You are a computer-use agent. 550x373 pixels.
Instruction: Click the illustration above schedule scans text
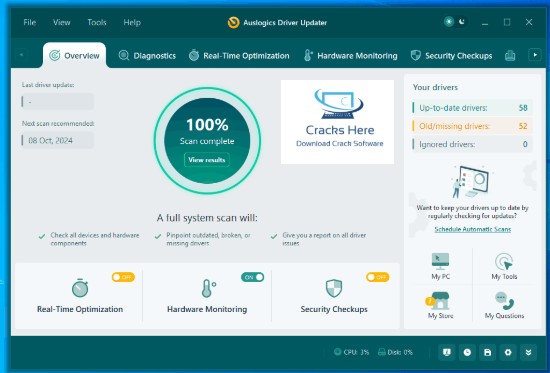(471, 182)
